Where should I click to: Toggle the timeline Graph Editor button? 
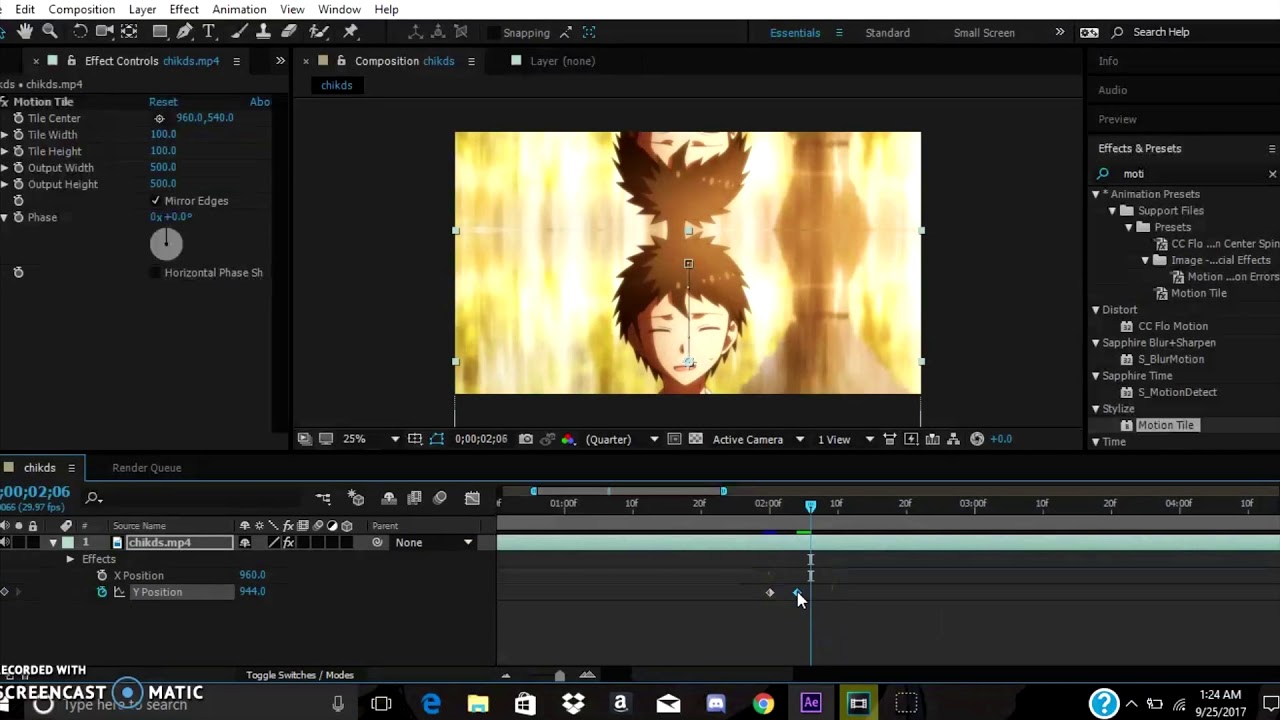click(473, 498)
